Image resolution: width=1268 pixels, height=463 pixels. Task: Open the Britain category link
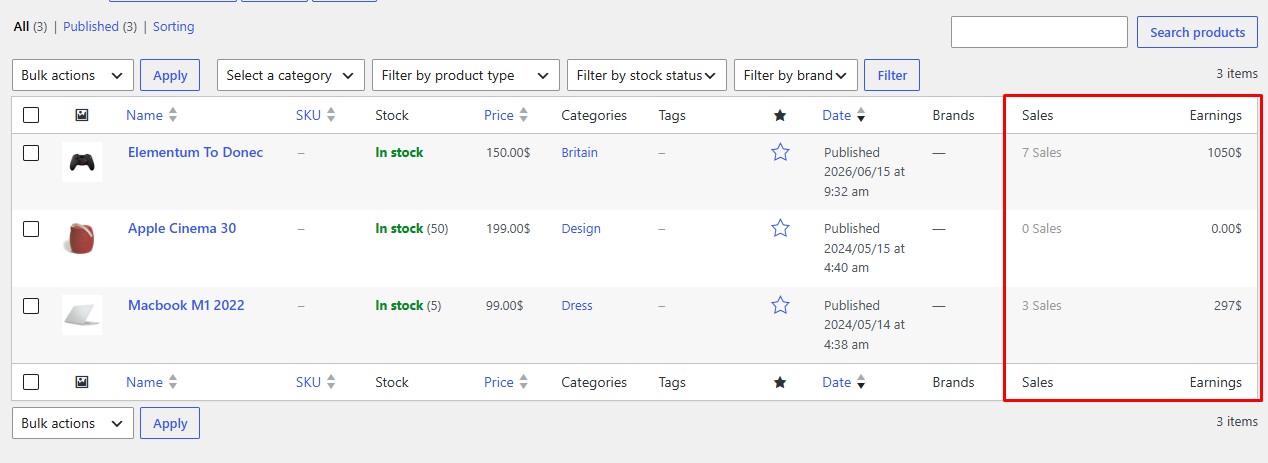580,152
